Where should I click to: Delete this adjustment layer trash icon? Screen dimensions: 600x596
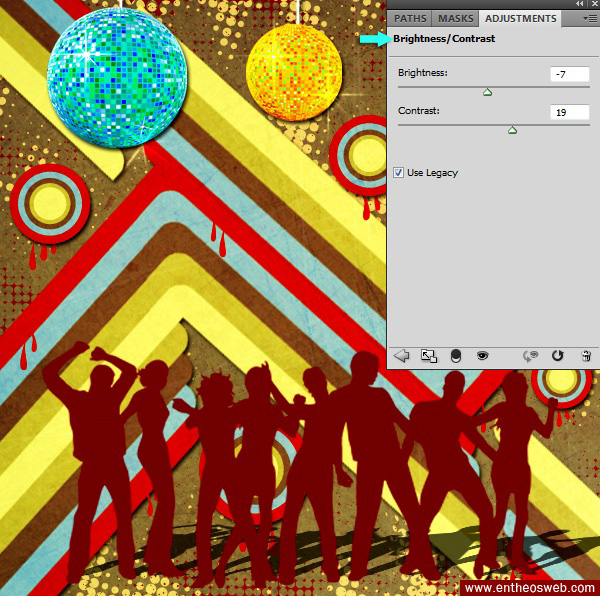click(585, 356)
